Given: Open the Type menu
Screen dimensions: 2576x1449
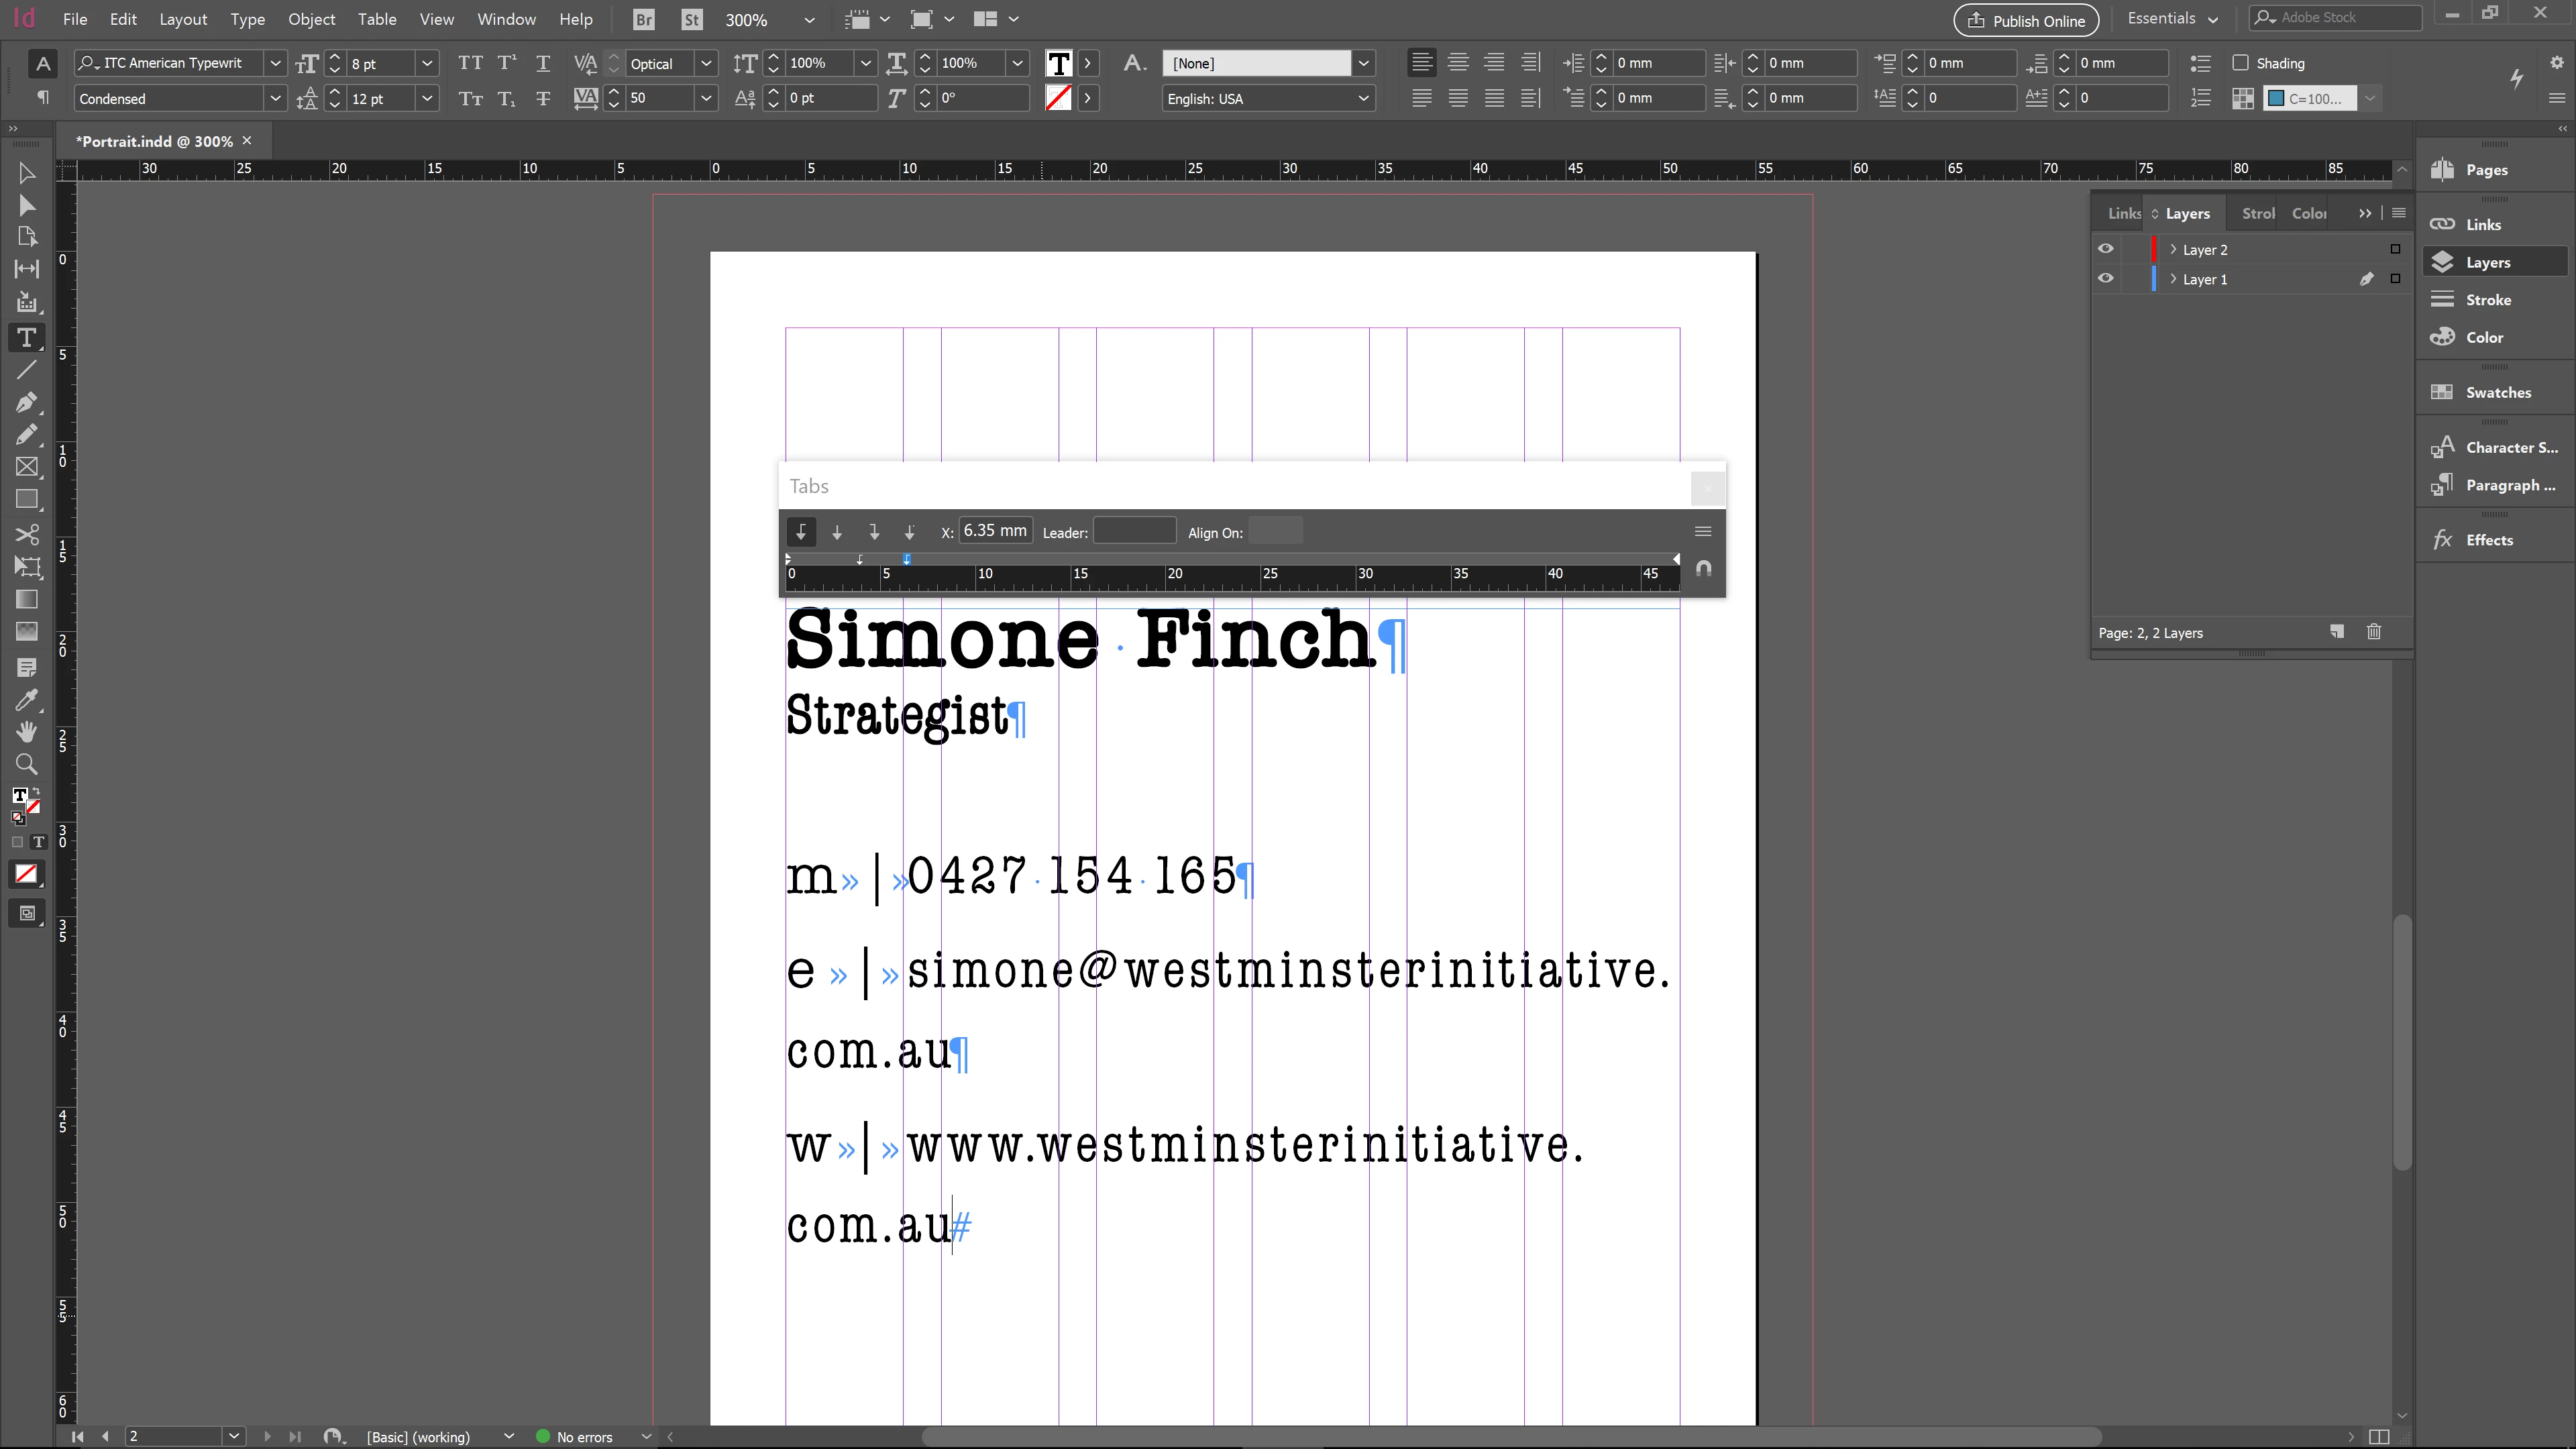Looking at the screenshot, I should point(247,19).
